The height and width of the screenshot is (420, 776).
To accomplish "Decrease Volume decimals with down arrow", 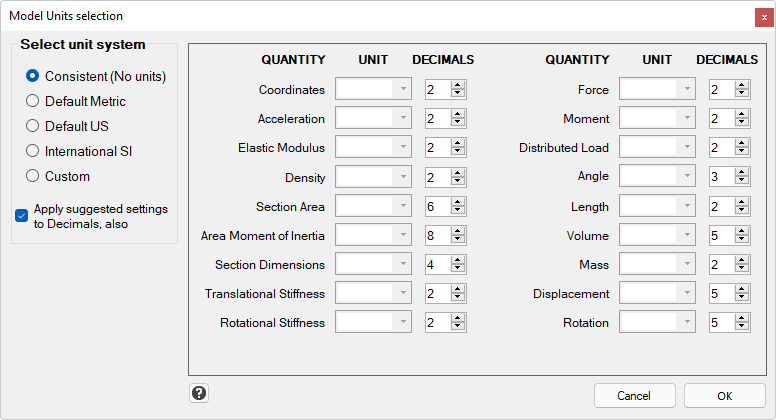I will pyautogui.click(x=741, y=240).
